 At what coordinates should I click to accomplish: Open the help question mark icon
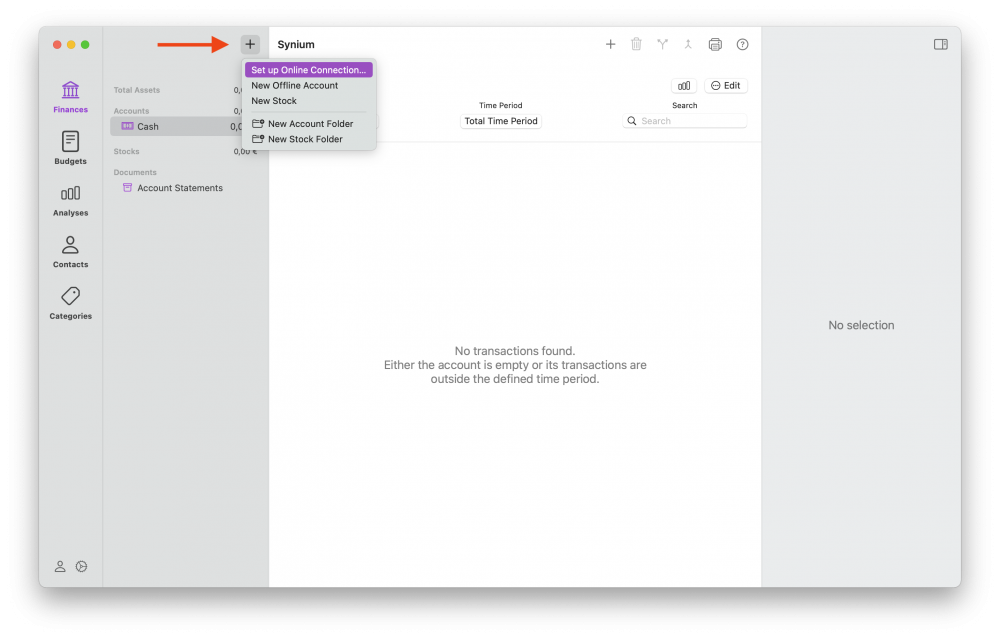[x=741, y=44]
